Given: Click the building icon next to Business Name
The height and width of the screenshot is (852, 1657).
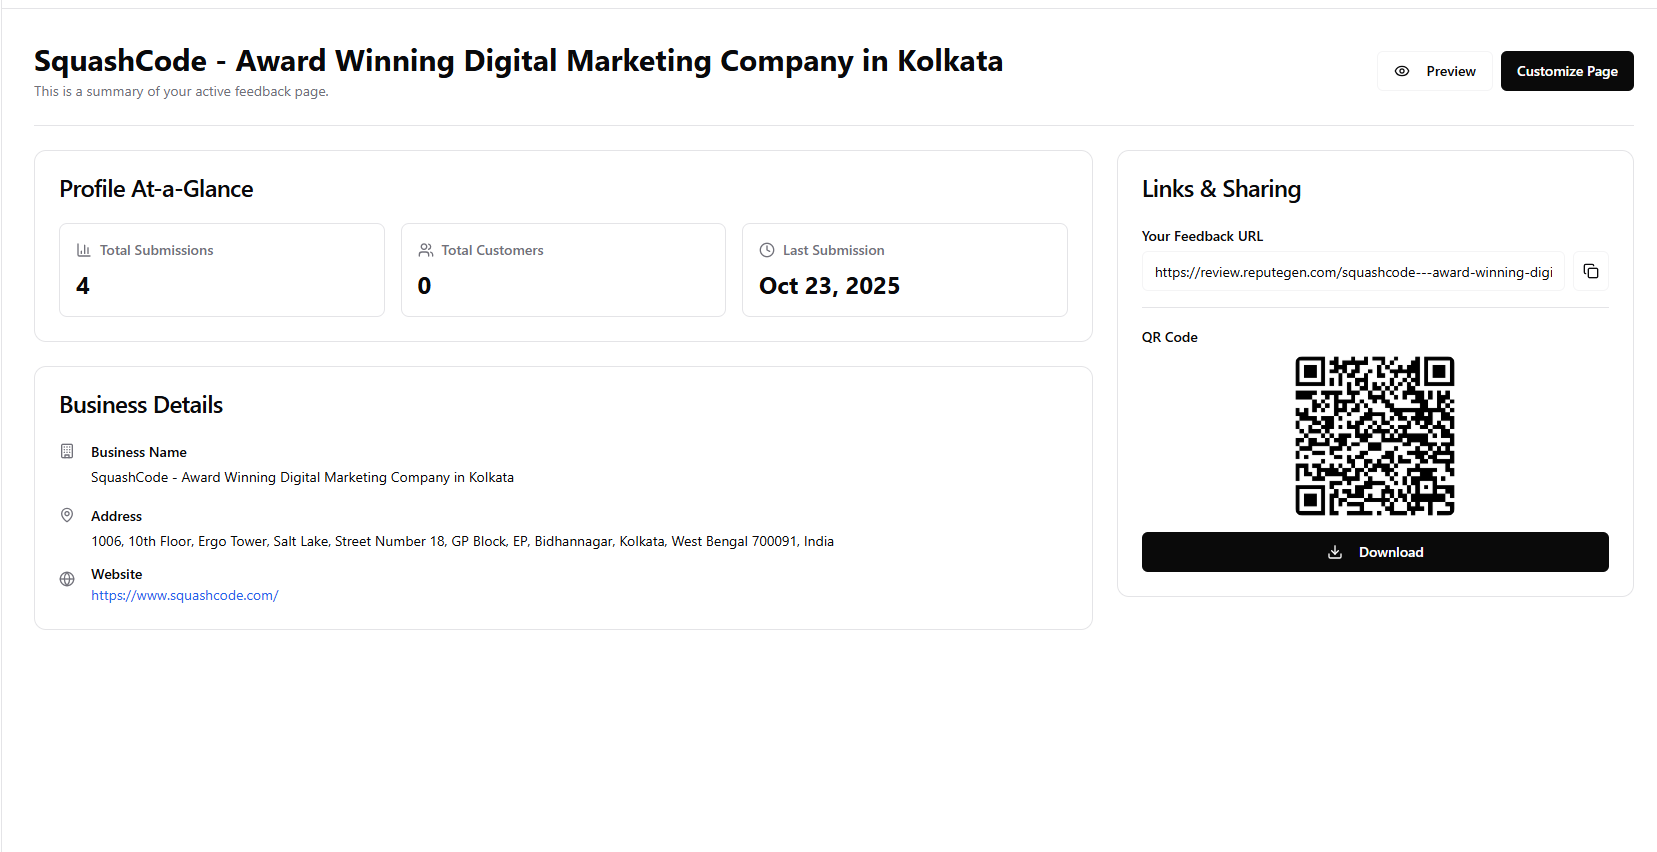Looking at the screenshot, I should click(x=67, y=451).
